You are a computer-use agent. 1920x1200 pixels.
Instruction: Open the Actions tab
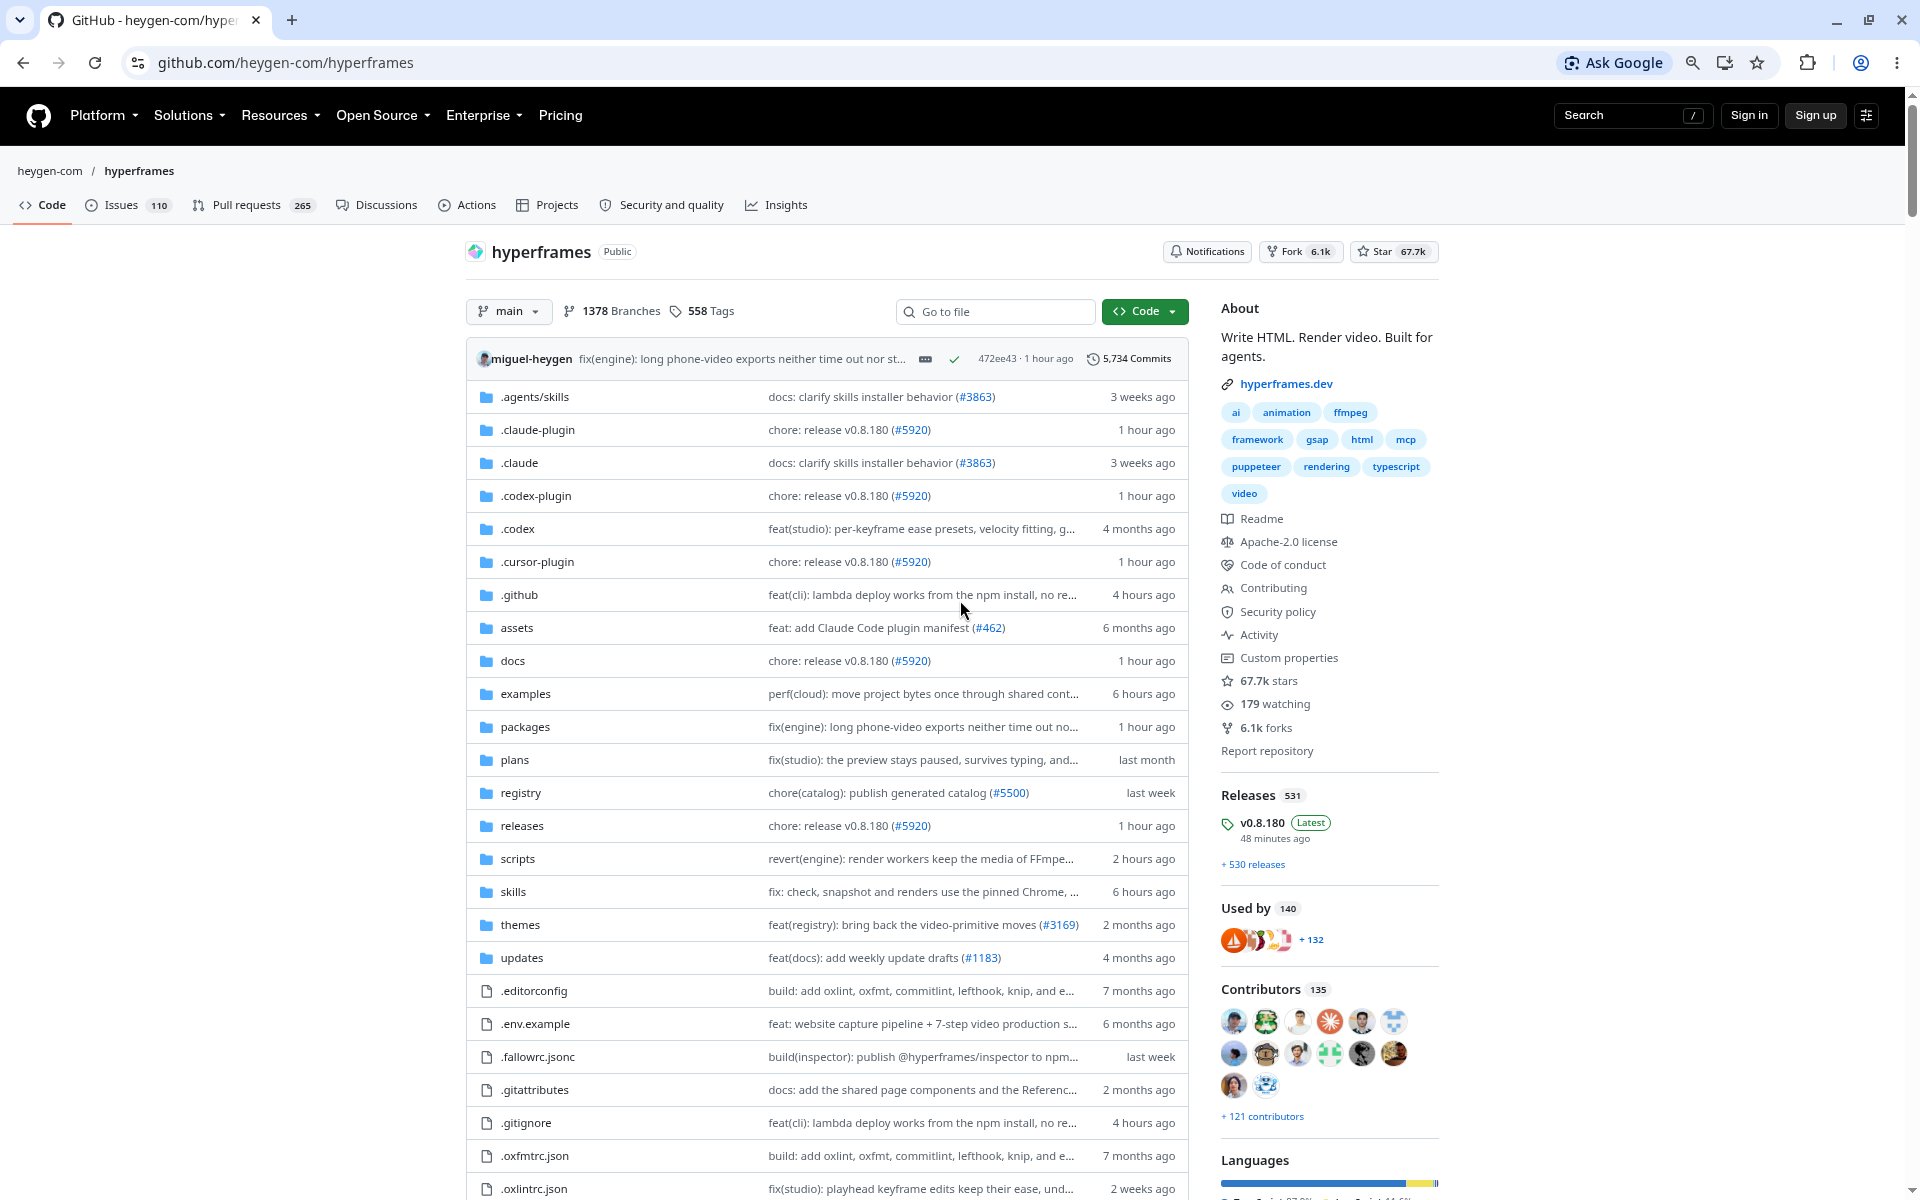[467, 205]
